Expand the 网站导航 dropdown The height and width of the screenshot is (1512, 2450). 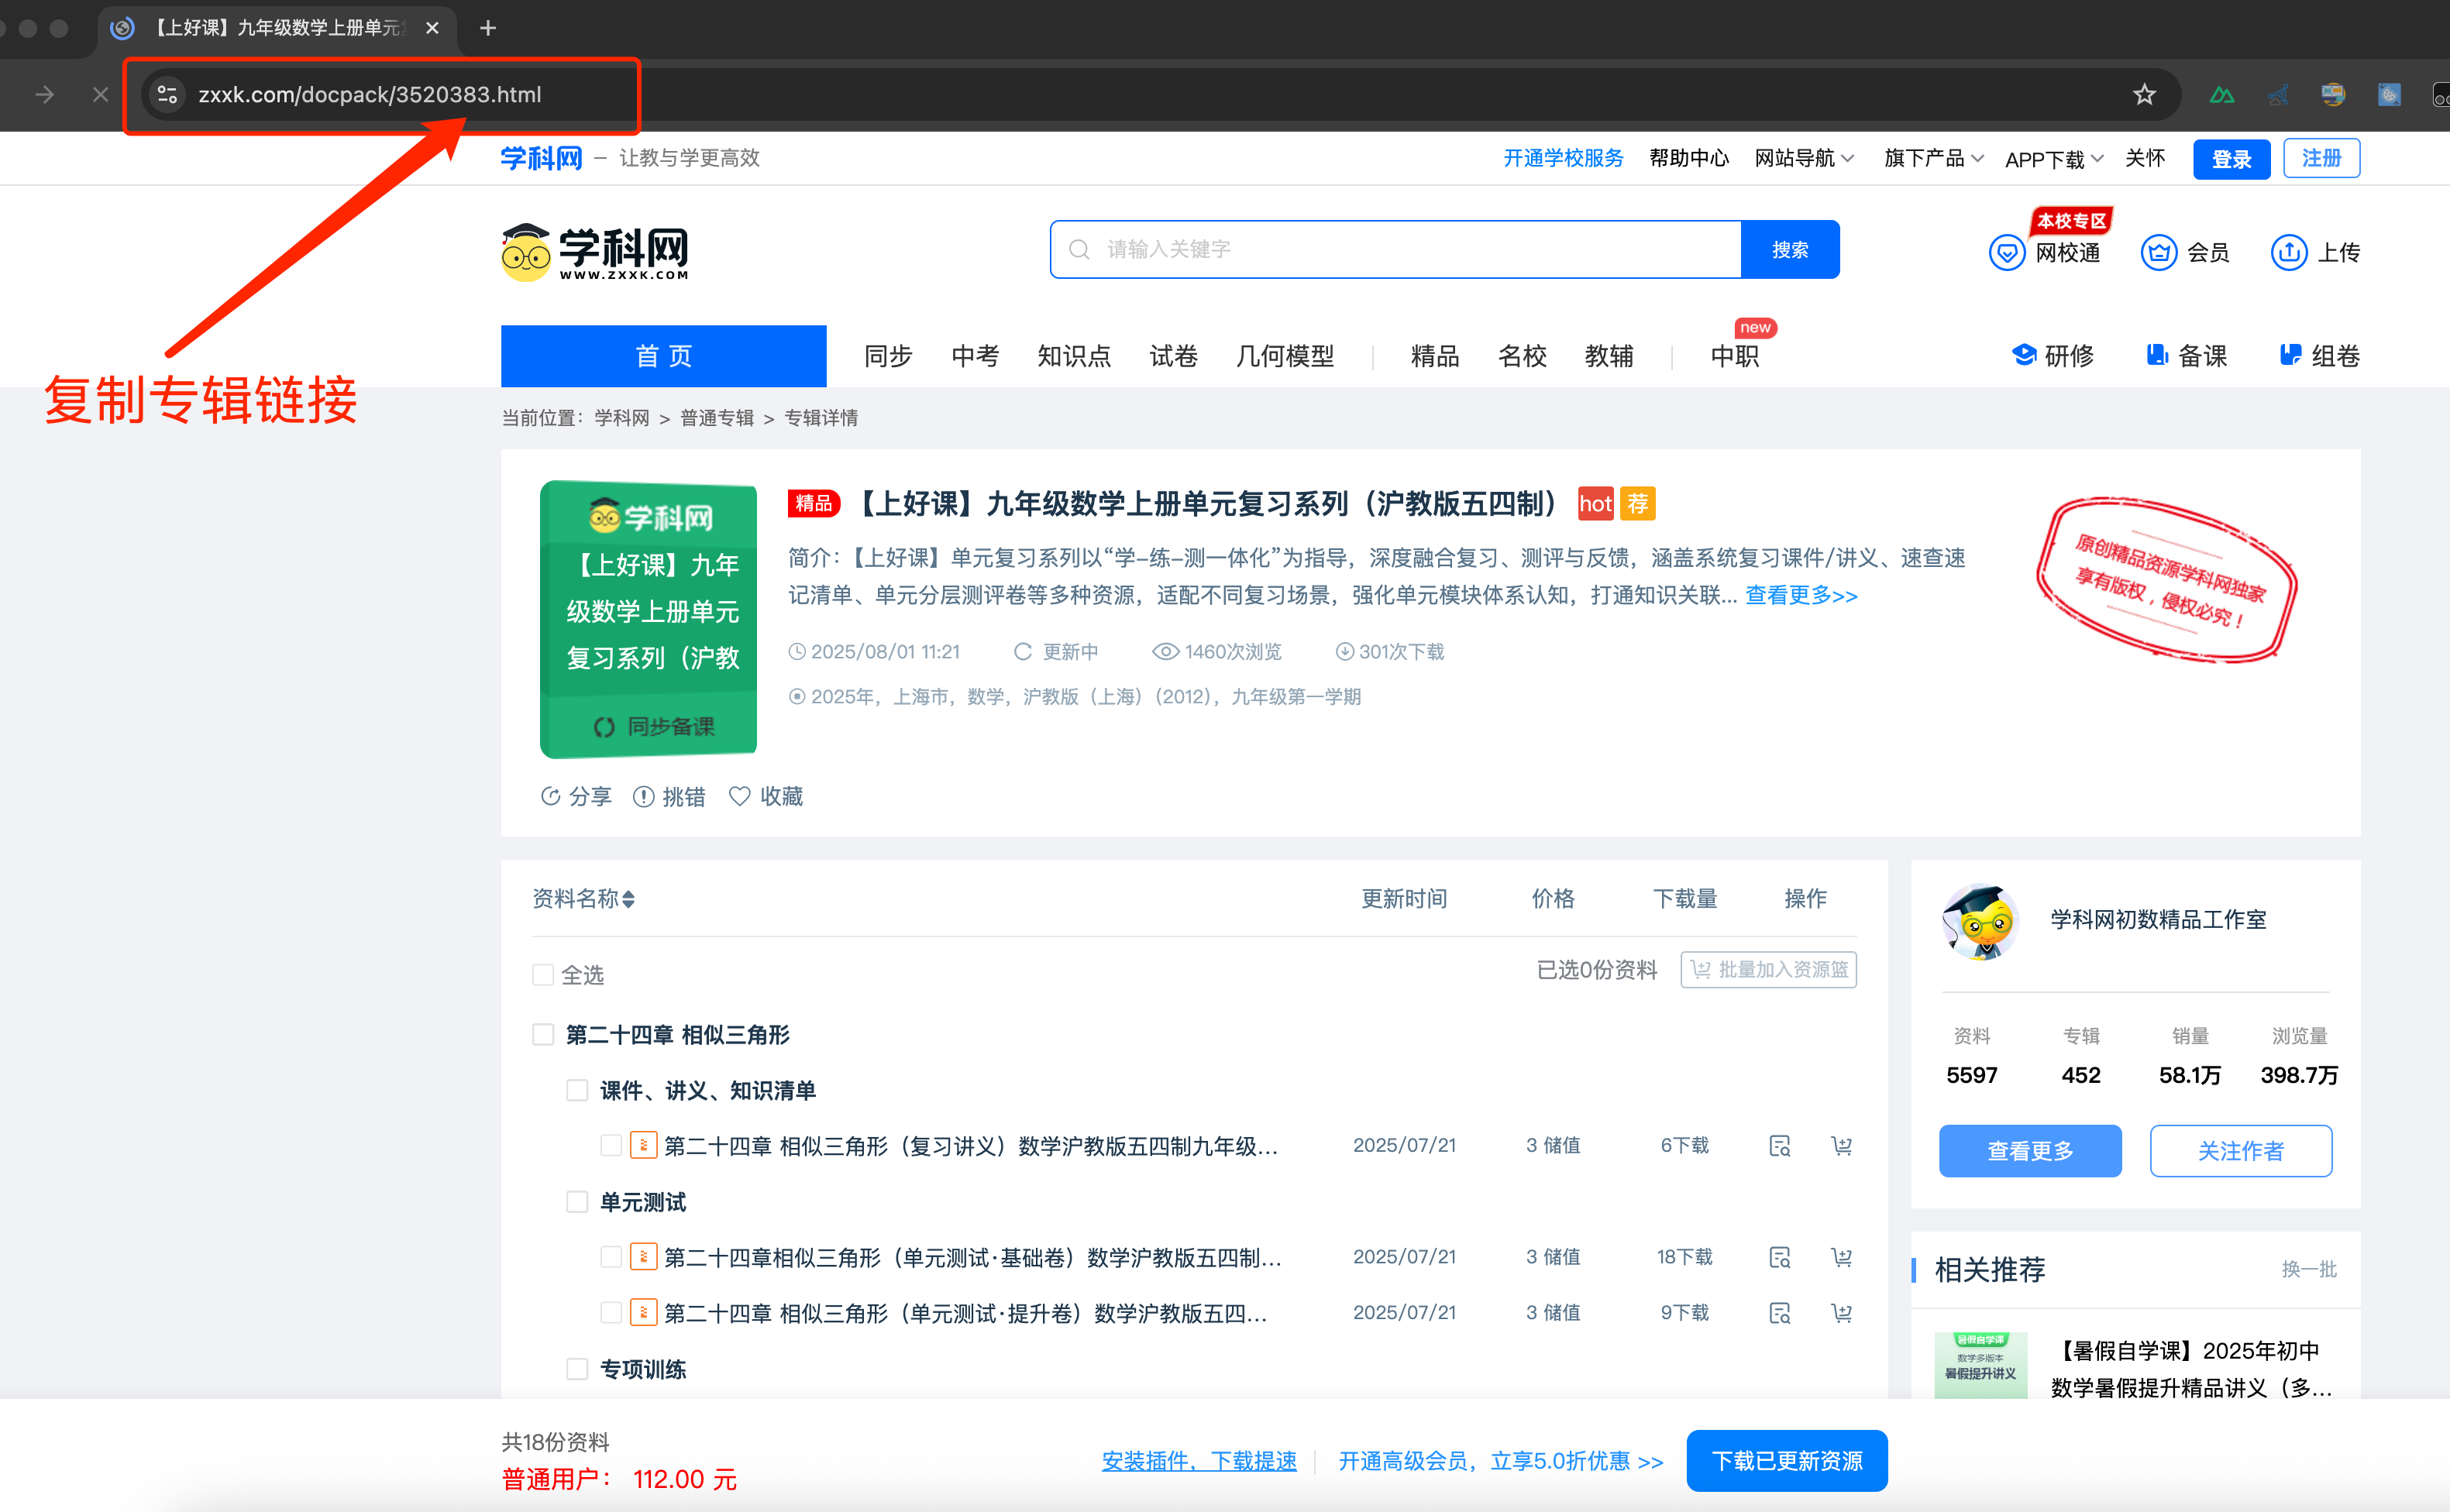pos(1804,158)
